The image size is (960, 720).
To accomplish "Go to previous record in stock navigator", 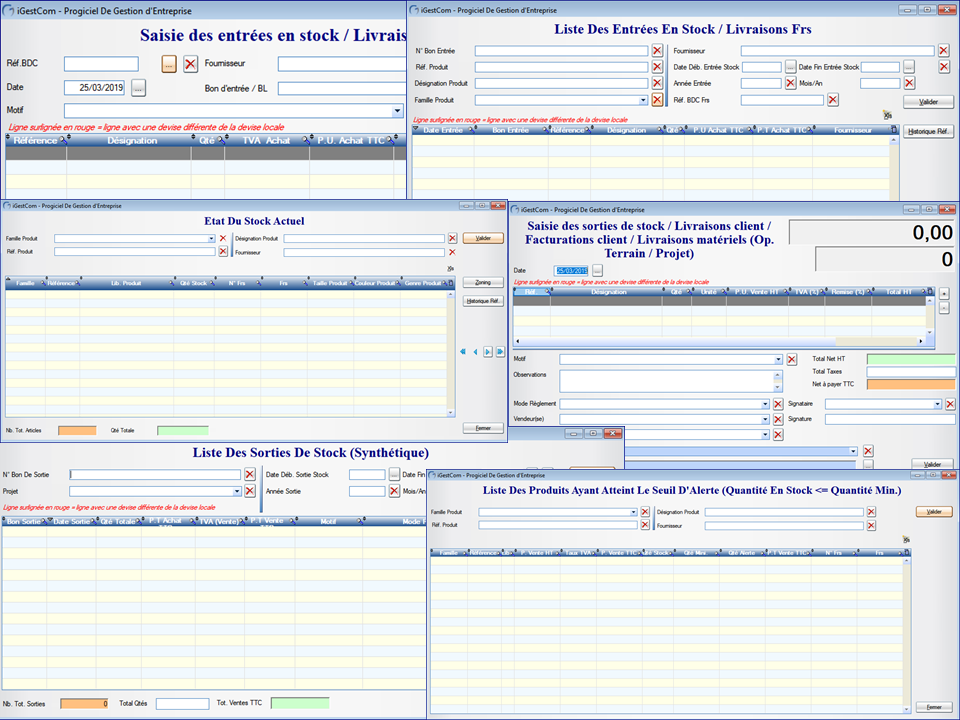I will point(475,351).
